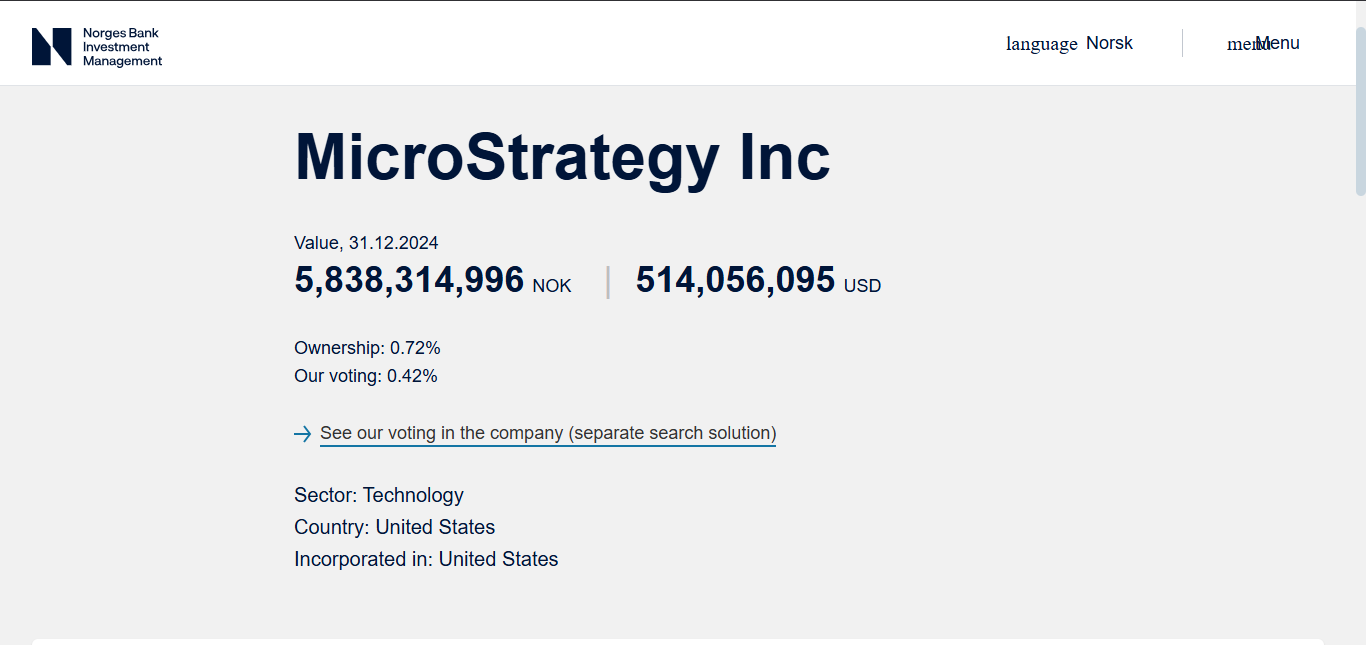
Task: Click the 'Ownership: 0.72%' text
Action: coord(367,348)
